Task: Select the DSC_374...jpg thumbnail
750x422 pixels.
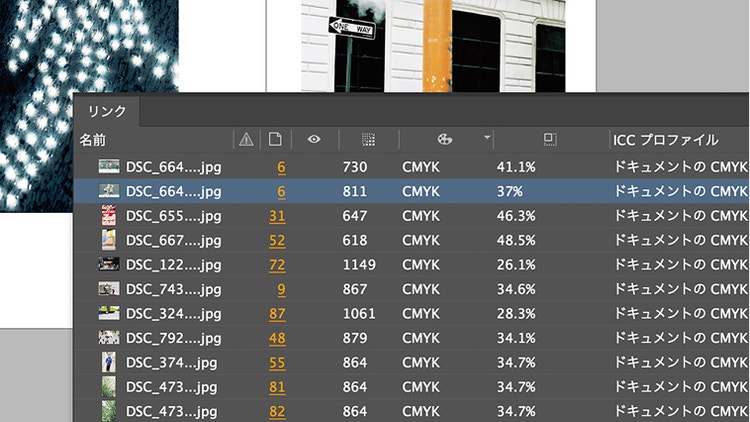Action: click(x=109, y=362)
